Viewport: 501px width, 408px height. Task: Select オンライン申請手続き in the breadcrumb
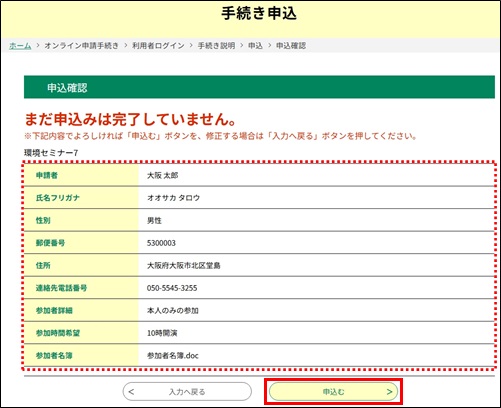click(81, 46)
